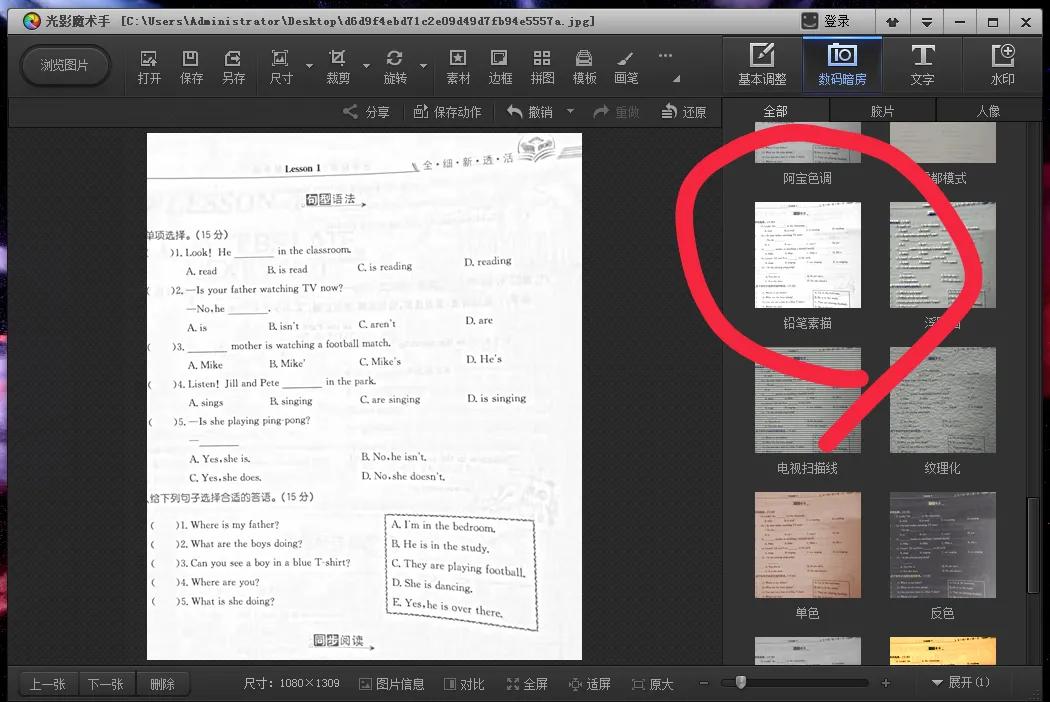Screen dimensions: 1050x702
Task: Switch to 文字 text tab
Action: click(922, 64)
